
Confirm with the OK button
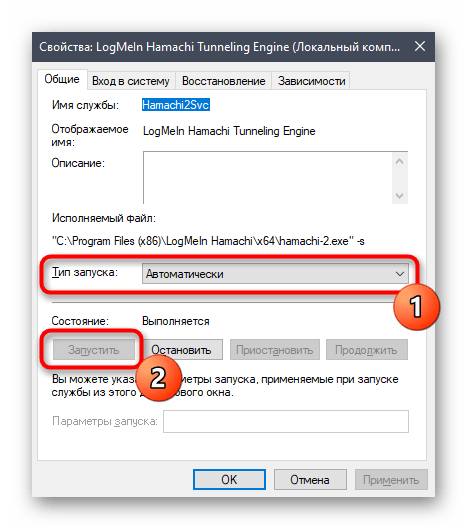pyautogui.click(x=229, y=479)
